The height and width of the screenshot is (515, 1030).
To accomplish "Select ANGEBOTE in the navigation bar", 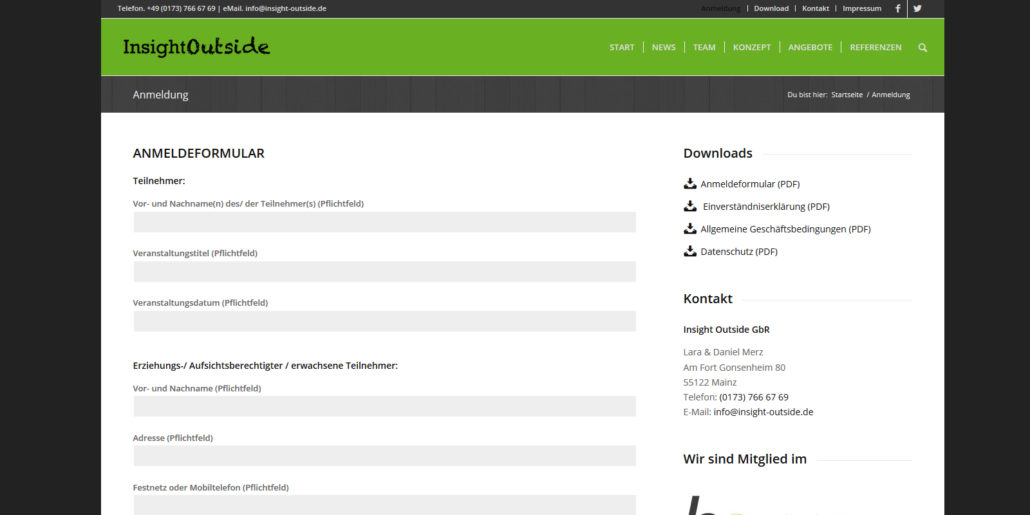I will coord(810,47).
